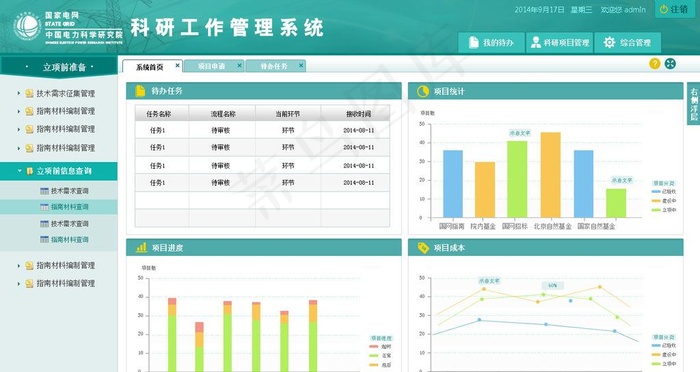The height and width of the screenshot is (372, 700).
Task: Sort by the 流程名称 column header
Action: (222, 113)
